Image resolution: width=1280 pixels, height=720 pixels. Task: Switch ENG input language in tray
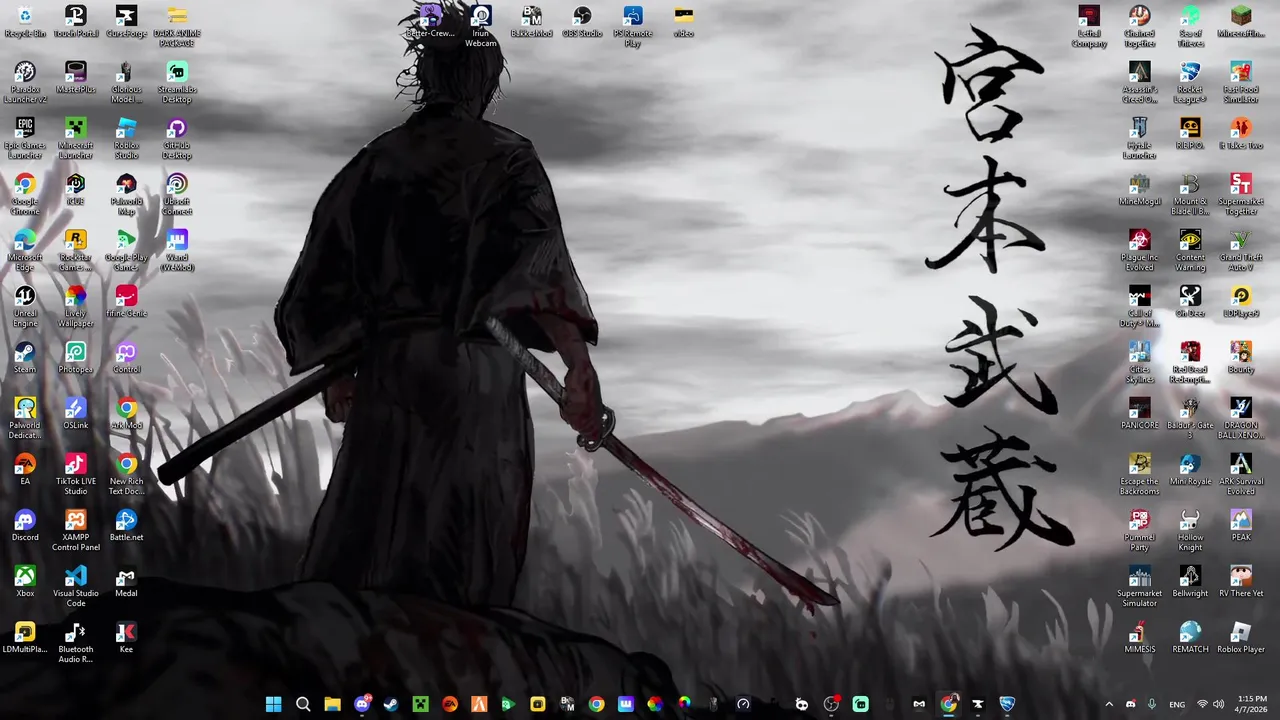point(1177,704)
